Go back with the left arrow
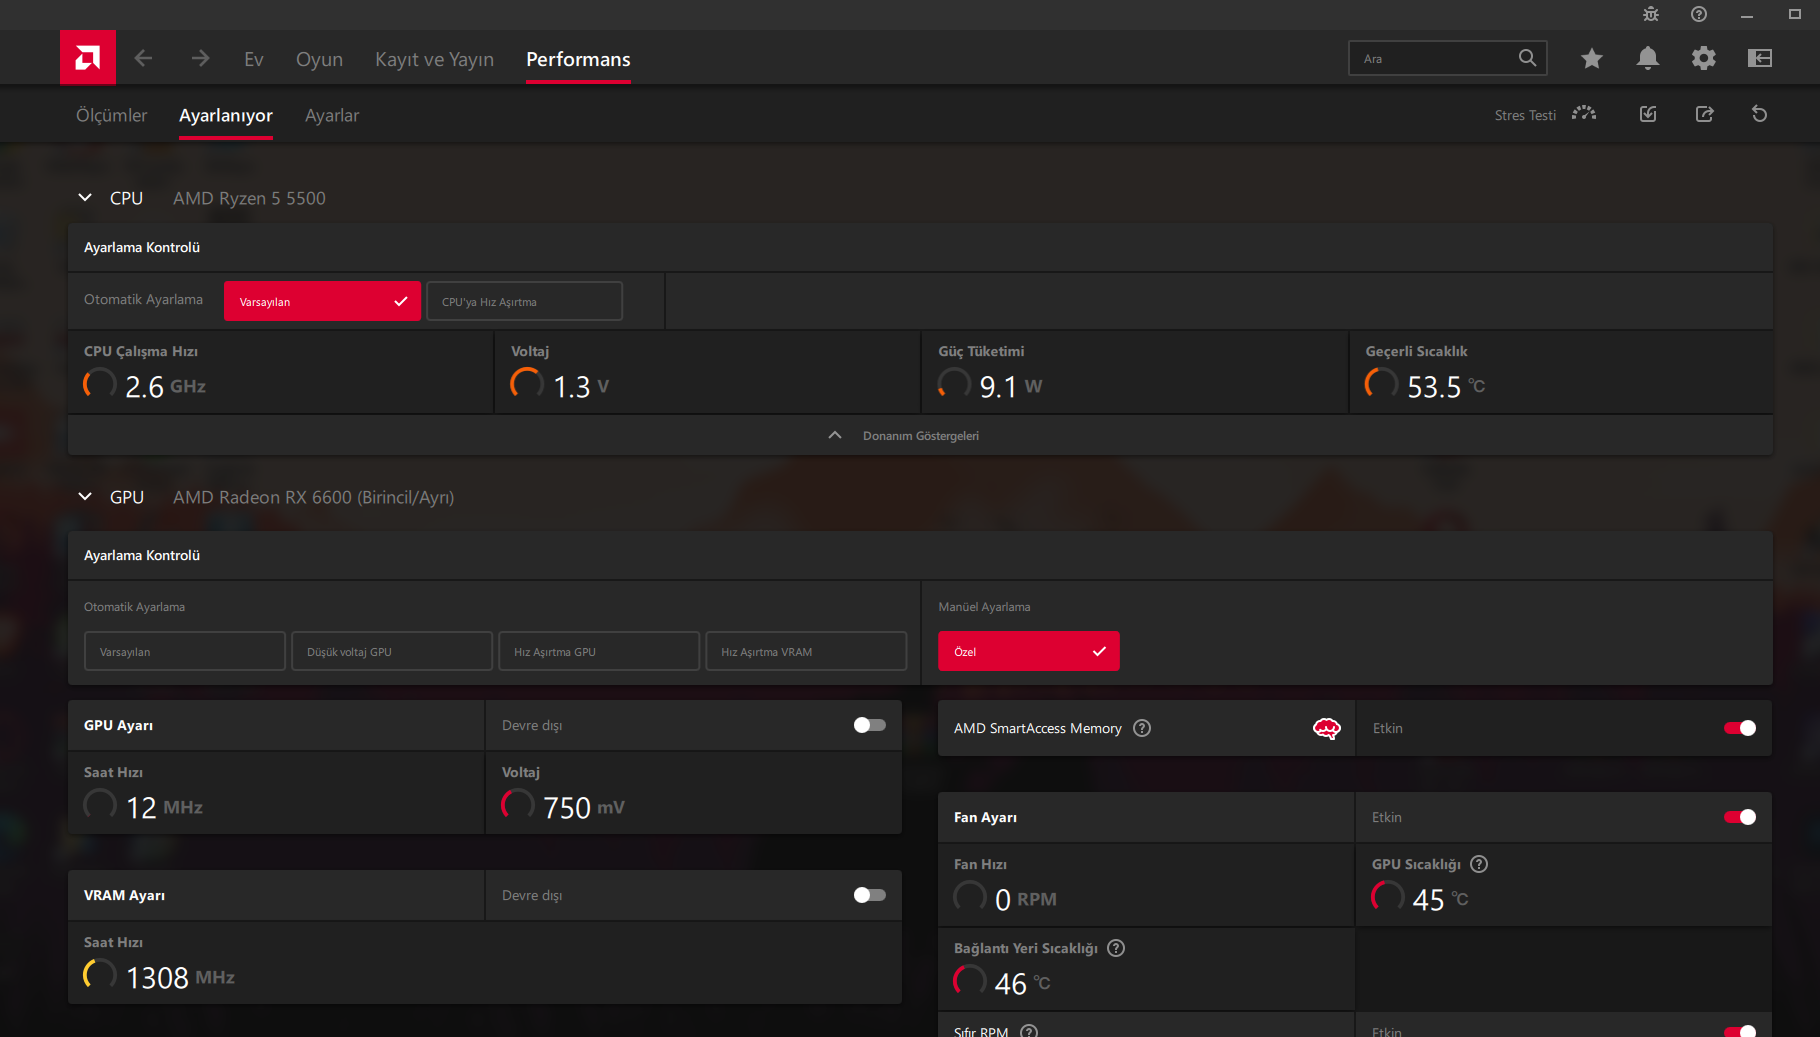The height and width of the screenshot is (1037, 1820). pos(143,59)
